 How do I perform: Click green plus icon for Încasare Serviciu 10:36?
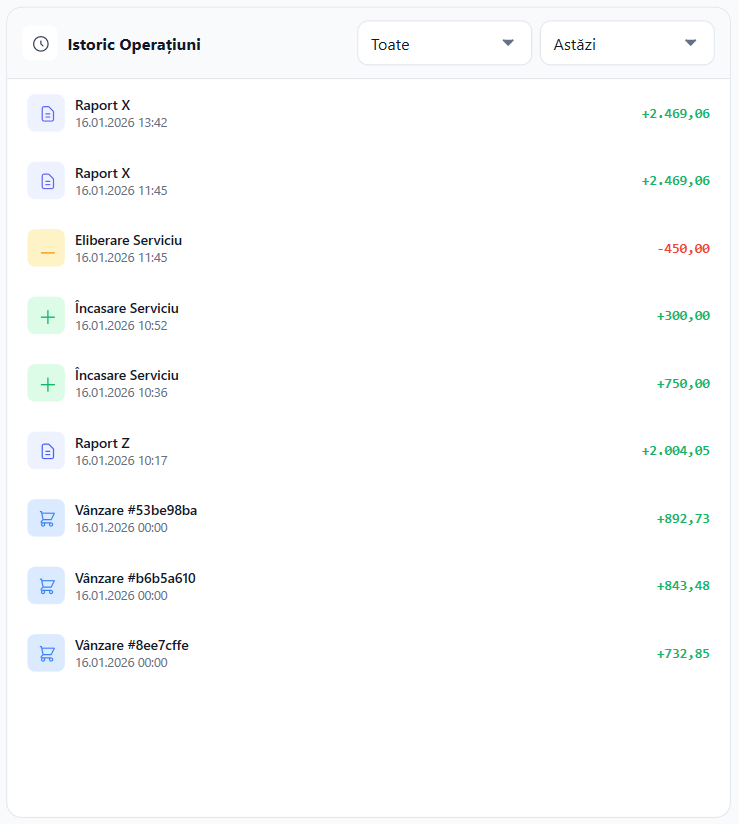46,384
